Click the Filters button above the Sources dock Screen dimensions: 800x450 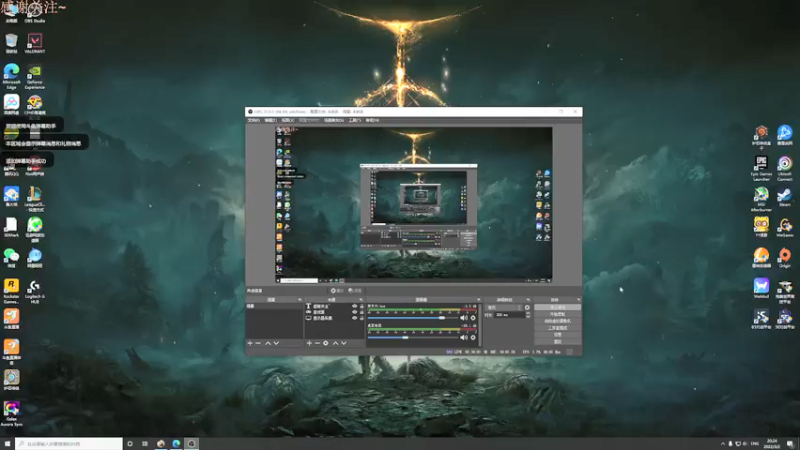pos(355,291)
